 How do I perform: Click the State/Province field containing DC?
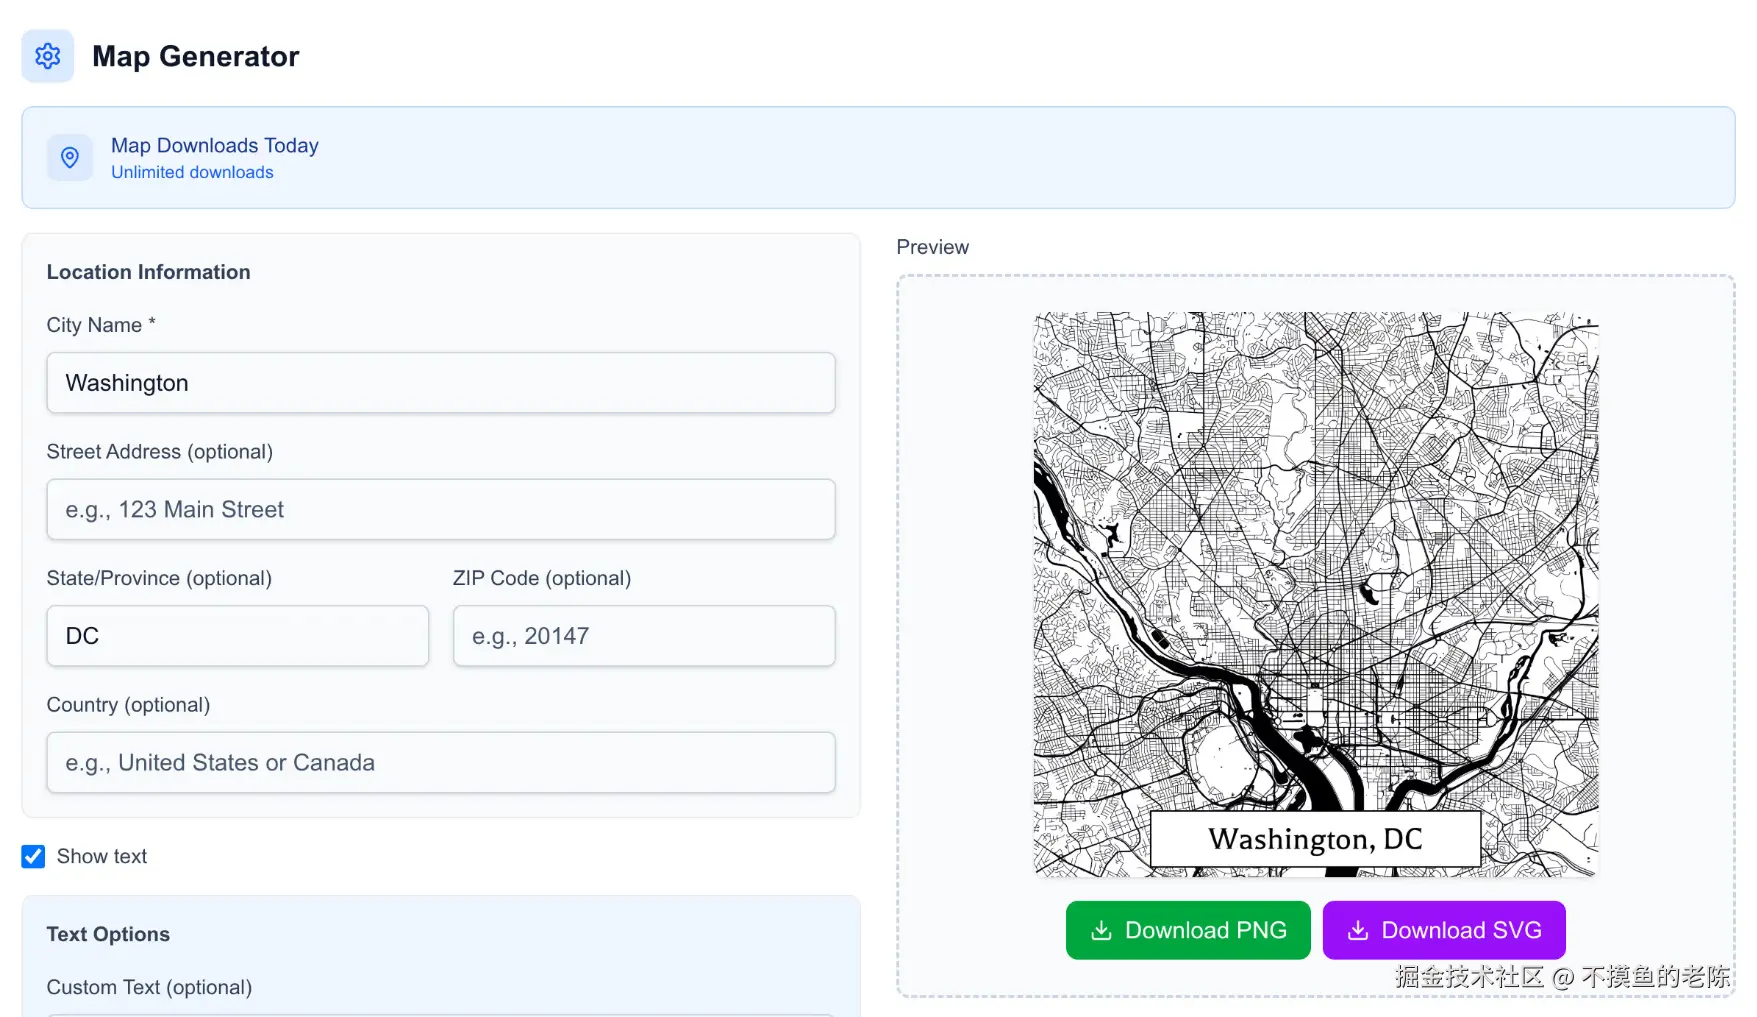click(x=238, y=636)
